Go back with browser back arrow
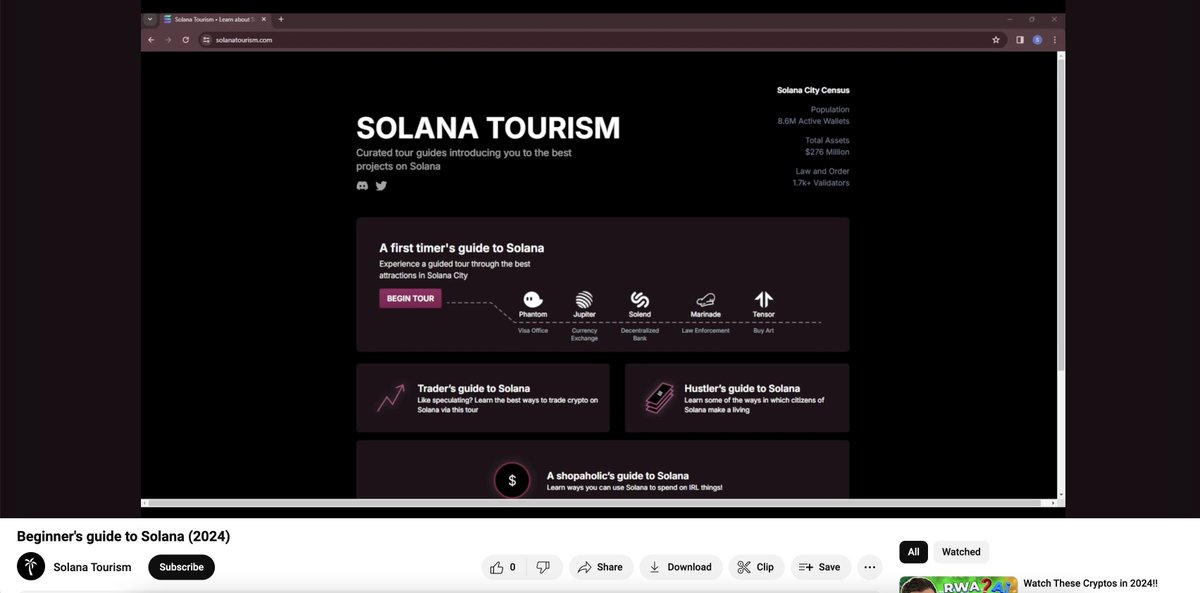Image resolution: width=1200 pixels, height=593 pixels. pyautogui.click(x=151, y=40)
